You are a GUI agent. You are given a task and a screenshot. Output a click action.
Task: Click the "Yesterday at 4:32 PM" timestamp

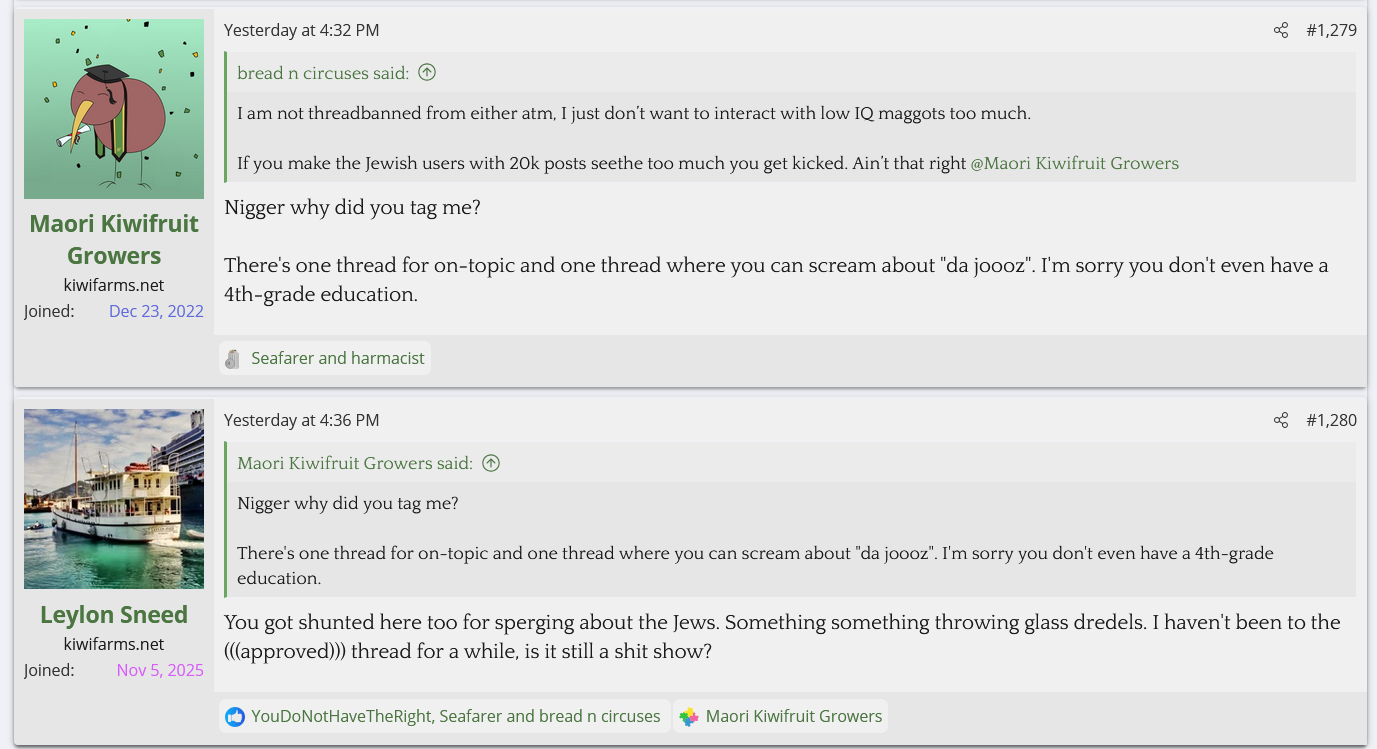(x=301, y=30)
